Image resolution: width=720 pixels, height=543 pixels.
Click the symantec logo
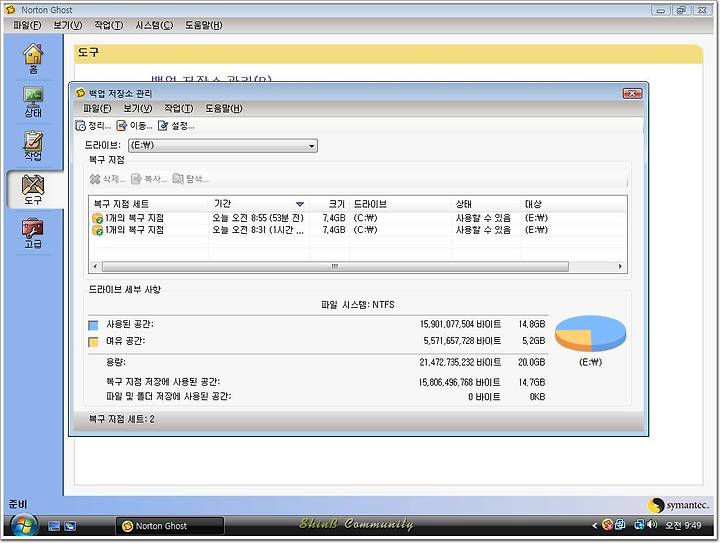click(678, 505)
